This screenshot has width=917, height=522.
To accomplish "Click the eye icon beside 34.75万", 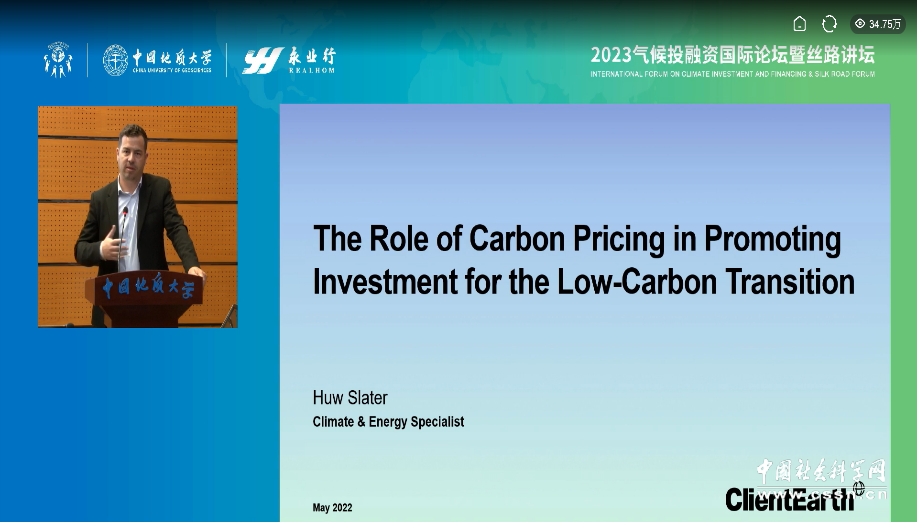I will tap(860, 24).
